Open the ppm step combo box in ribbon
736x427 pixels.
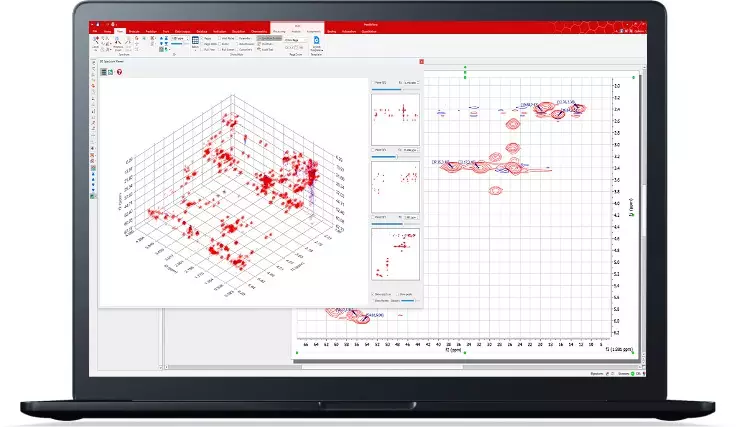180,38
